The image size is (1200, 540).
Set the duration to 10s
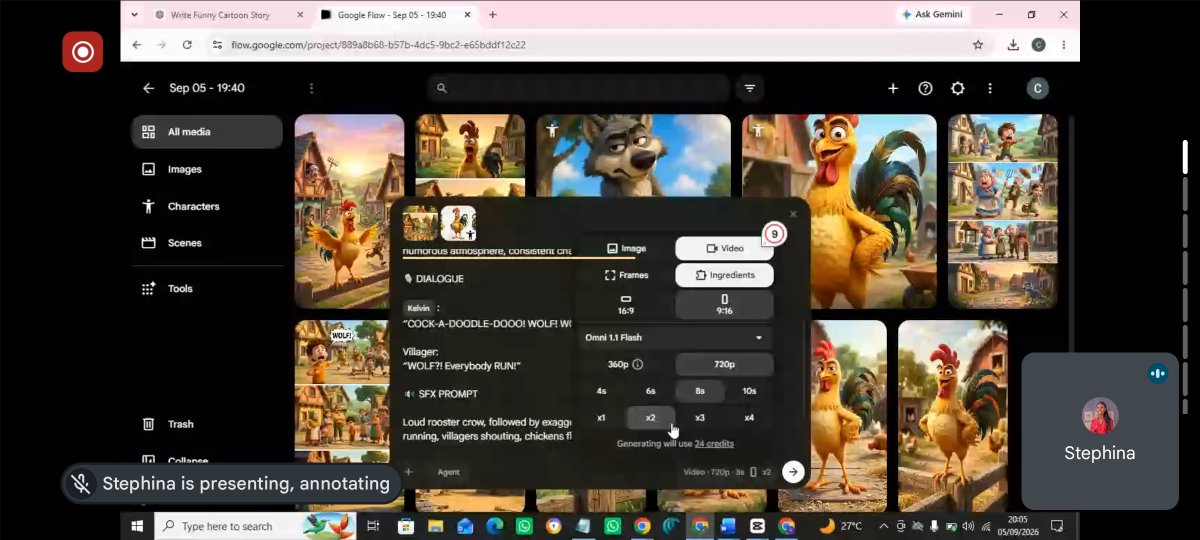(x=749, y=391)
